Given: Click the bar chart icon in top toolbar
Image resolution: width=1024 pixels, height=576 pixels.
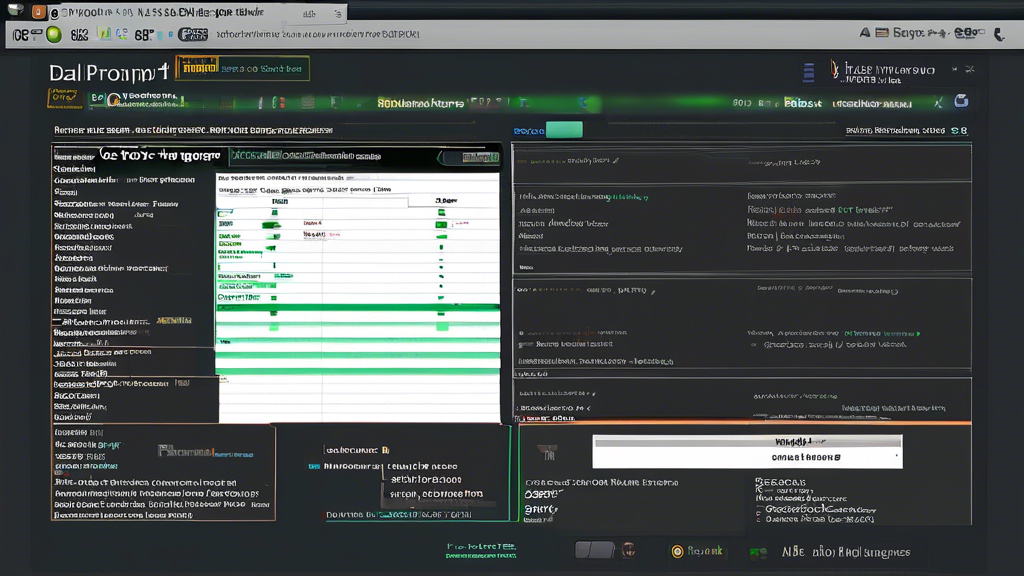Looking at the screenshot, I should pyautogui.click(x=104, y=33).
